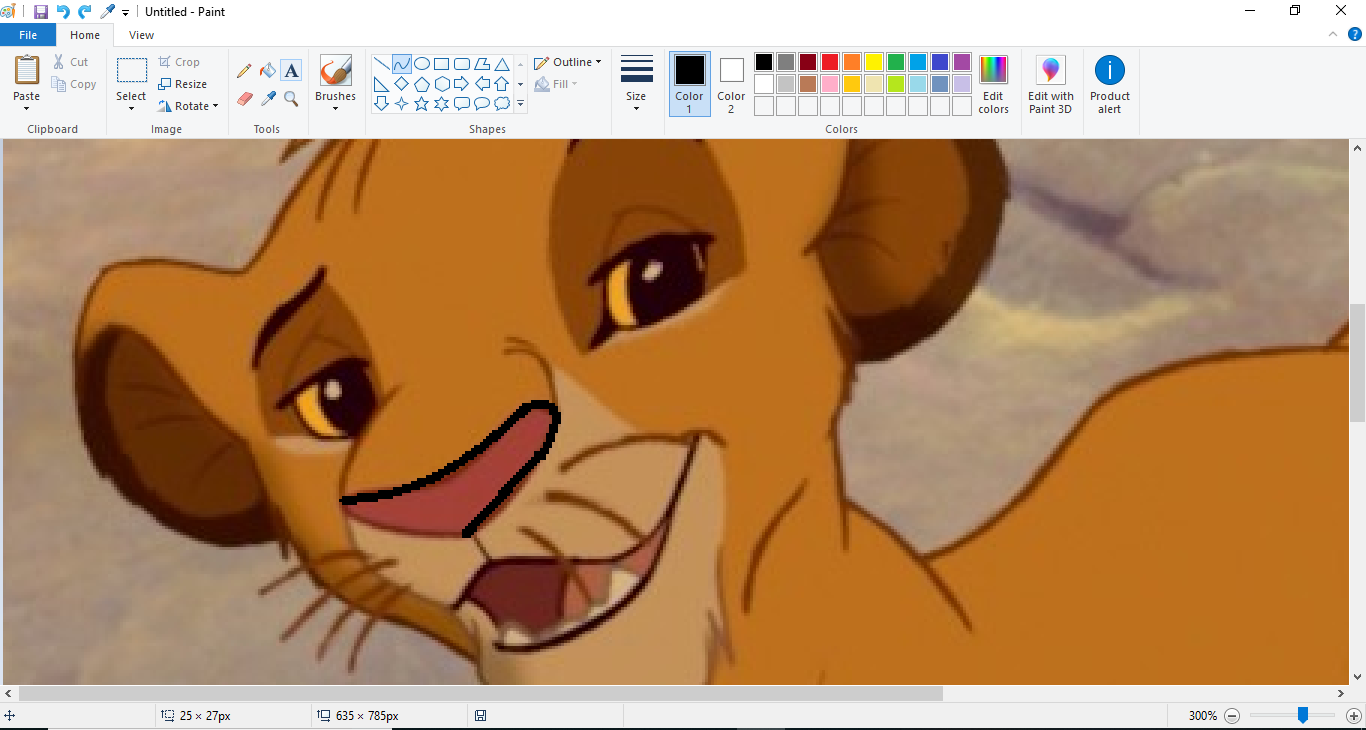Choose the white color swatch
1366x730 pixels.
(x=764, y=84)
